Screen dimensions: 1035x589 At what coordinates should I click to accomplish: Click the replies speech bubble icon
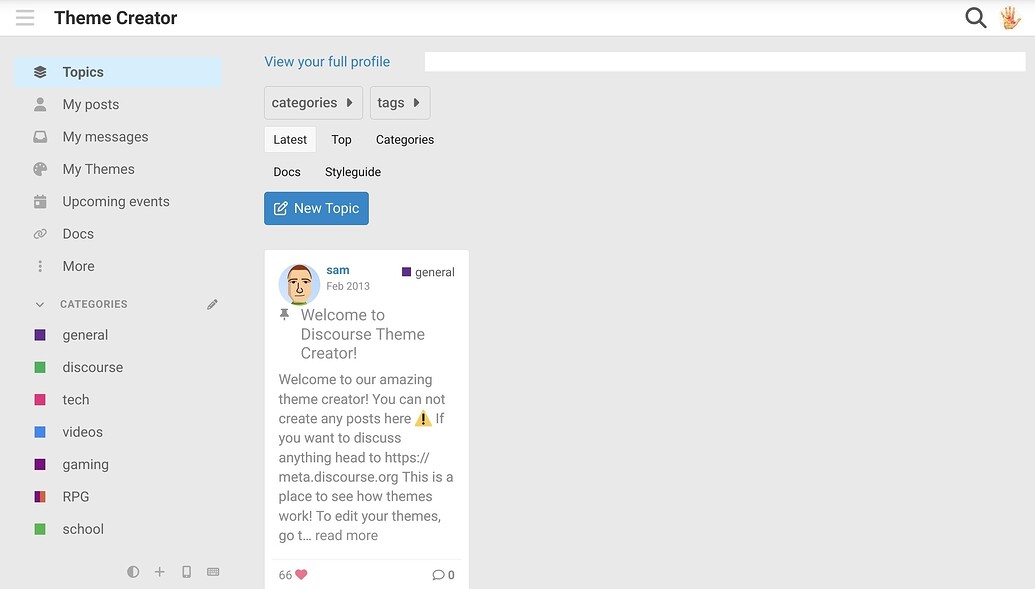click(438, 575)
